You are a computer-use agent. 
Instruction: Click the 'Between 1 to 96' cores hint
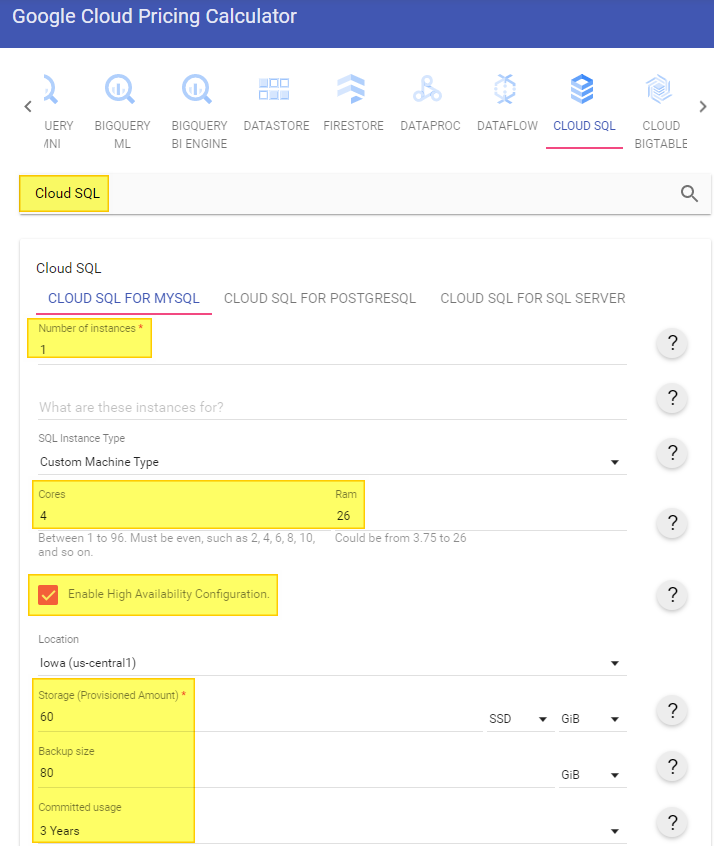point(176,545)
